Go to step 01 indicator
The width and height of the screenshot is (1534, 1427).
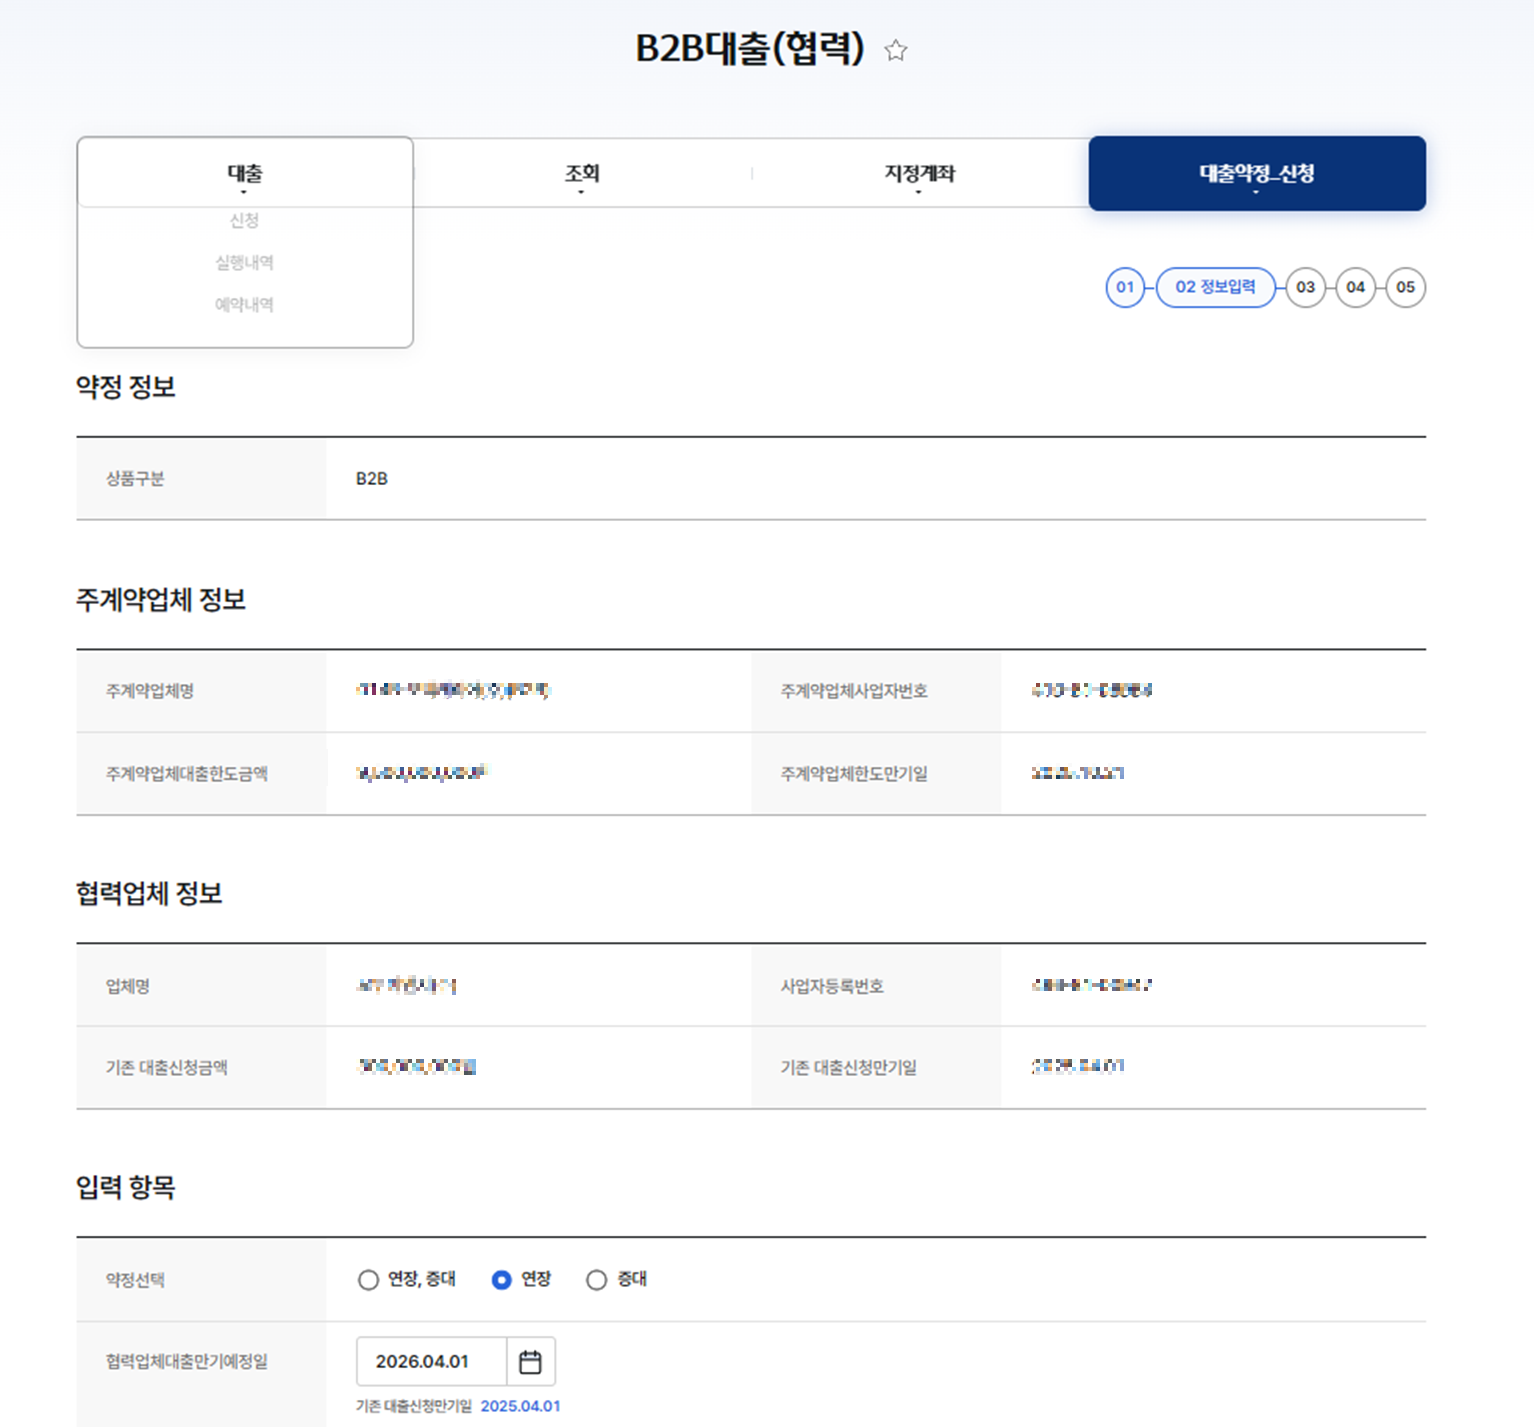[x=1125, y=287]
